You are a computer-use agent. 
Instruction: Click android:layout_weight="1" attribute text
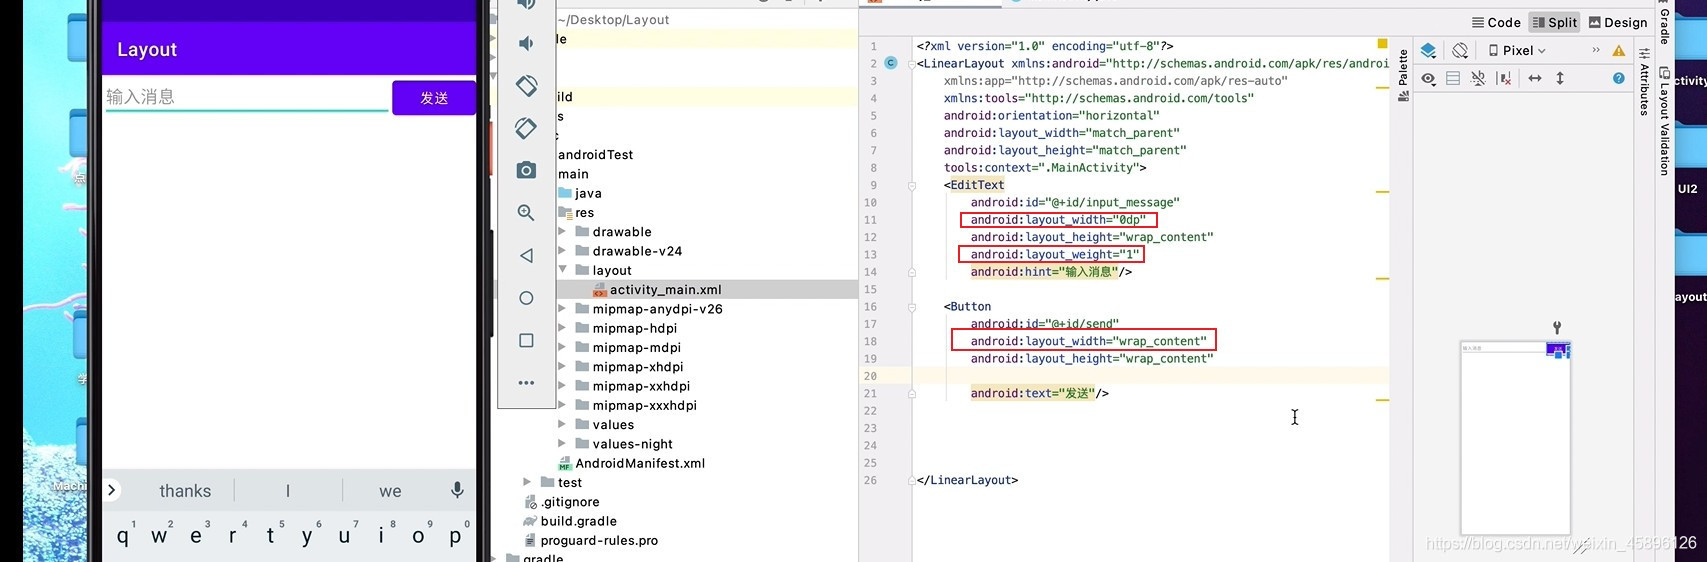click(x=1055, y=254)
